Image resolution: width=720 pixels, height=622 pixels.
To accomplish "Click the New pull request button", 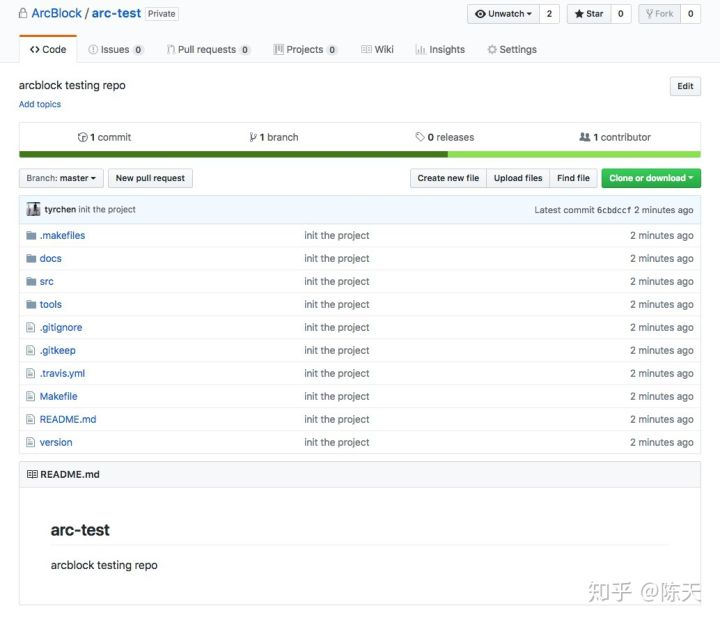I will click(x=150, y=178).
